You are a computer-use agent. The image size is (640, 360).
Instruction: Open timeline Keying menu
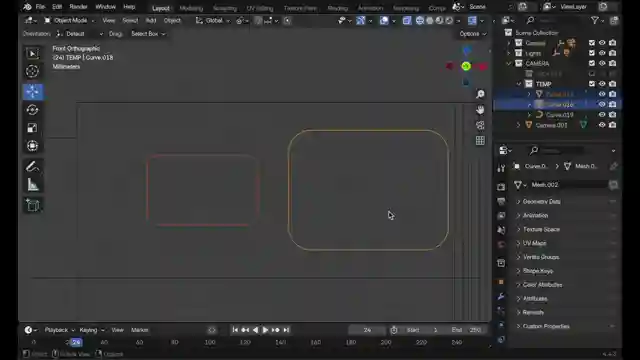(92, 330)
